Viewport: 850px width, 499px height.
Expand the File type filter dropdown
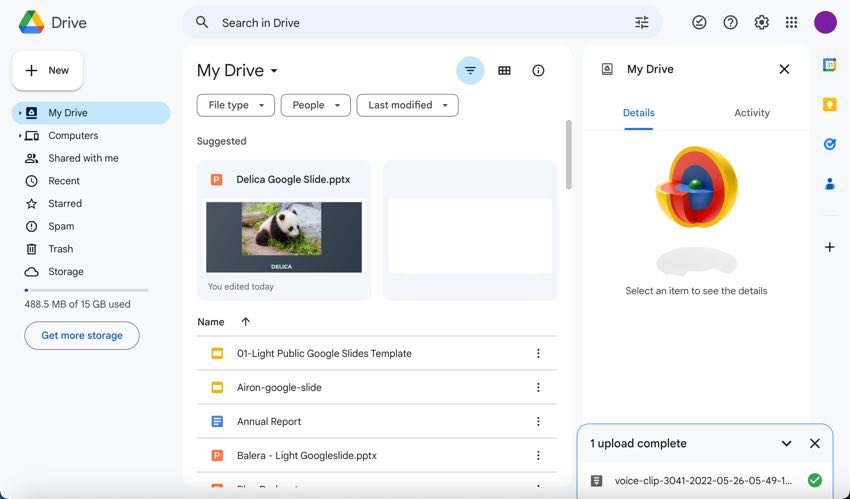pos(236,105)
